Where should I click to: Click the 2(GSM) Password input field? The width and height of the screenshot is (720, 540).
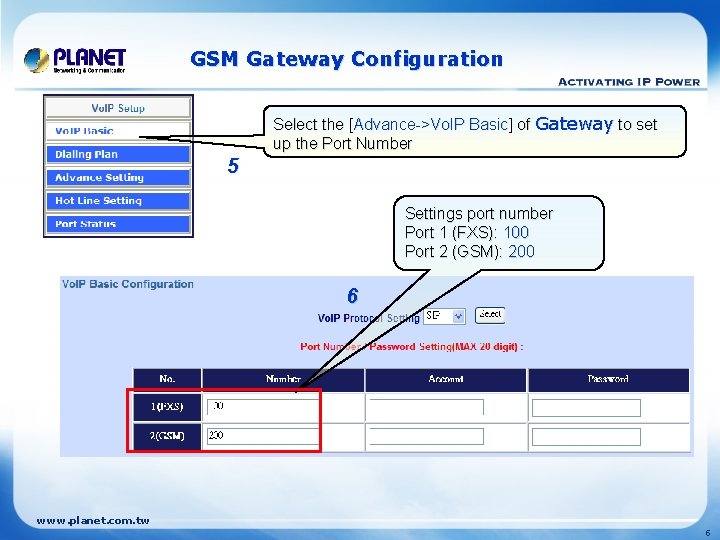pyautogui.click(x=586, y=437)
